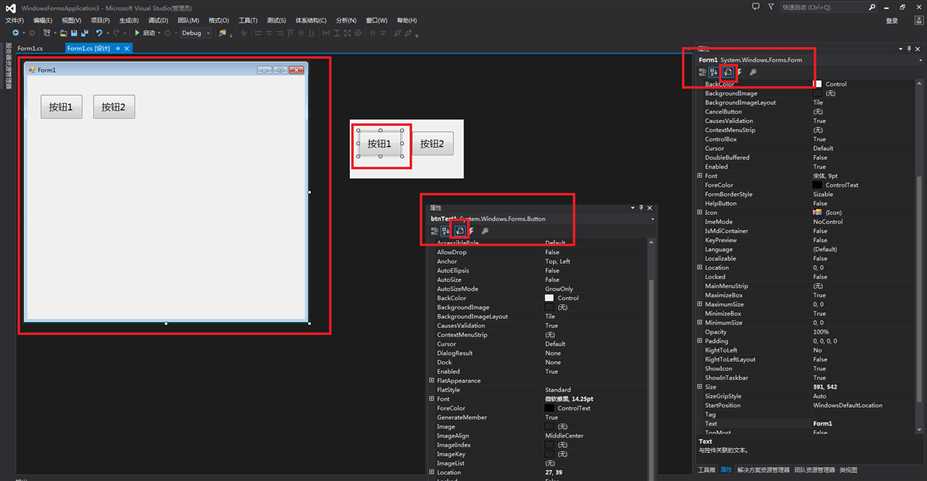This screenshot has height=481, width=927.
Task: Click auto-hide pin of docked properties panel
Action: [x=909, y=48]
